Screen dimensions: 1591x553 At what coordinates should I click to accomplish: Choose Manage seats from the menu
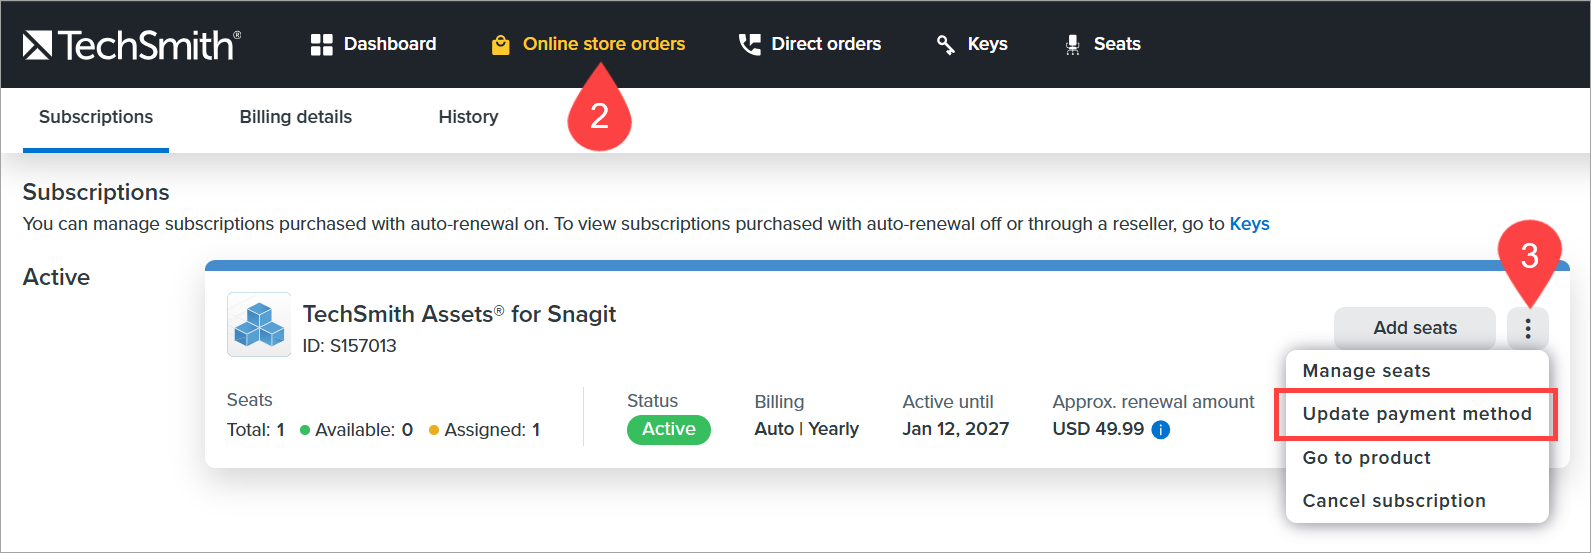coord(1366,371)
